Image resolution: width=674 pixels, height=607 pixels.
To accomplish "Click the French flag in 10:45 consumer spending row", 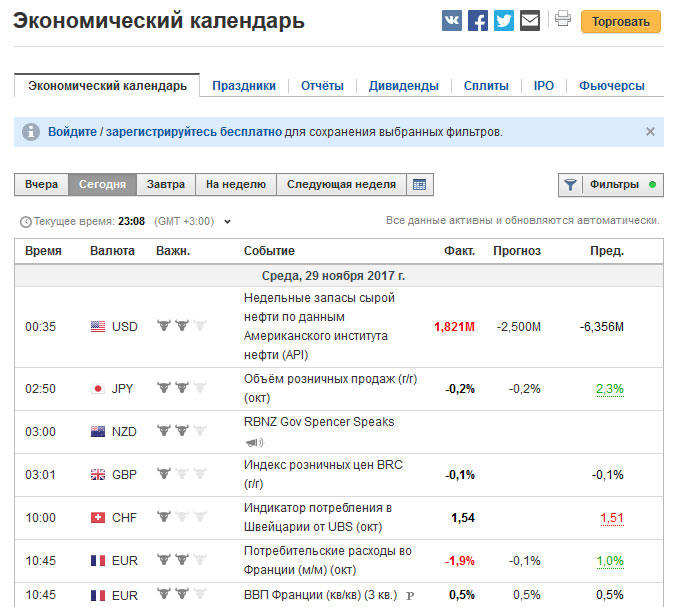I will coord(98,561).
